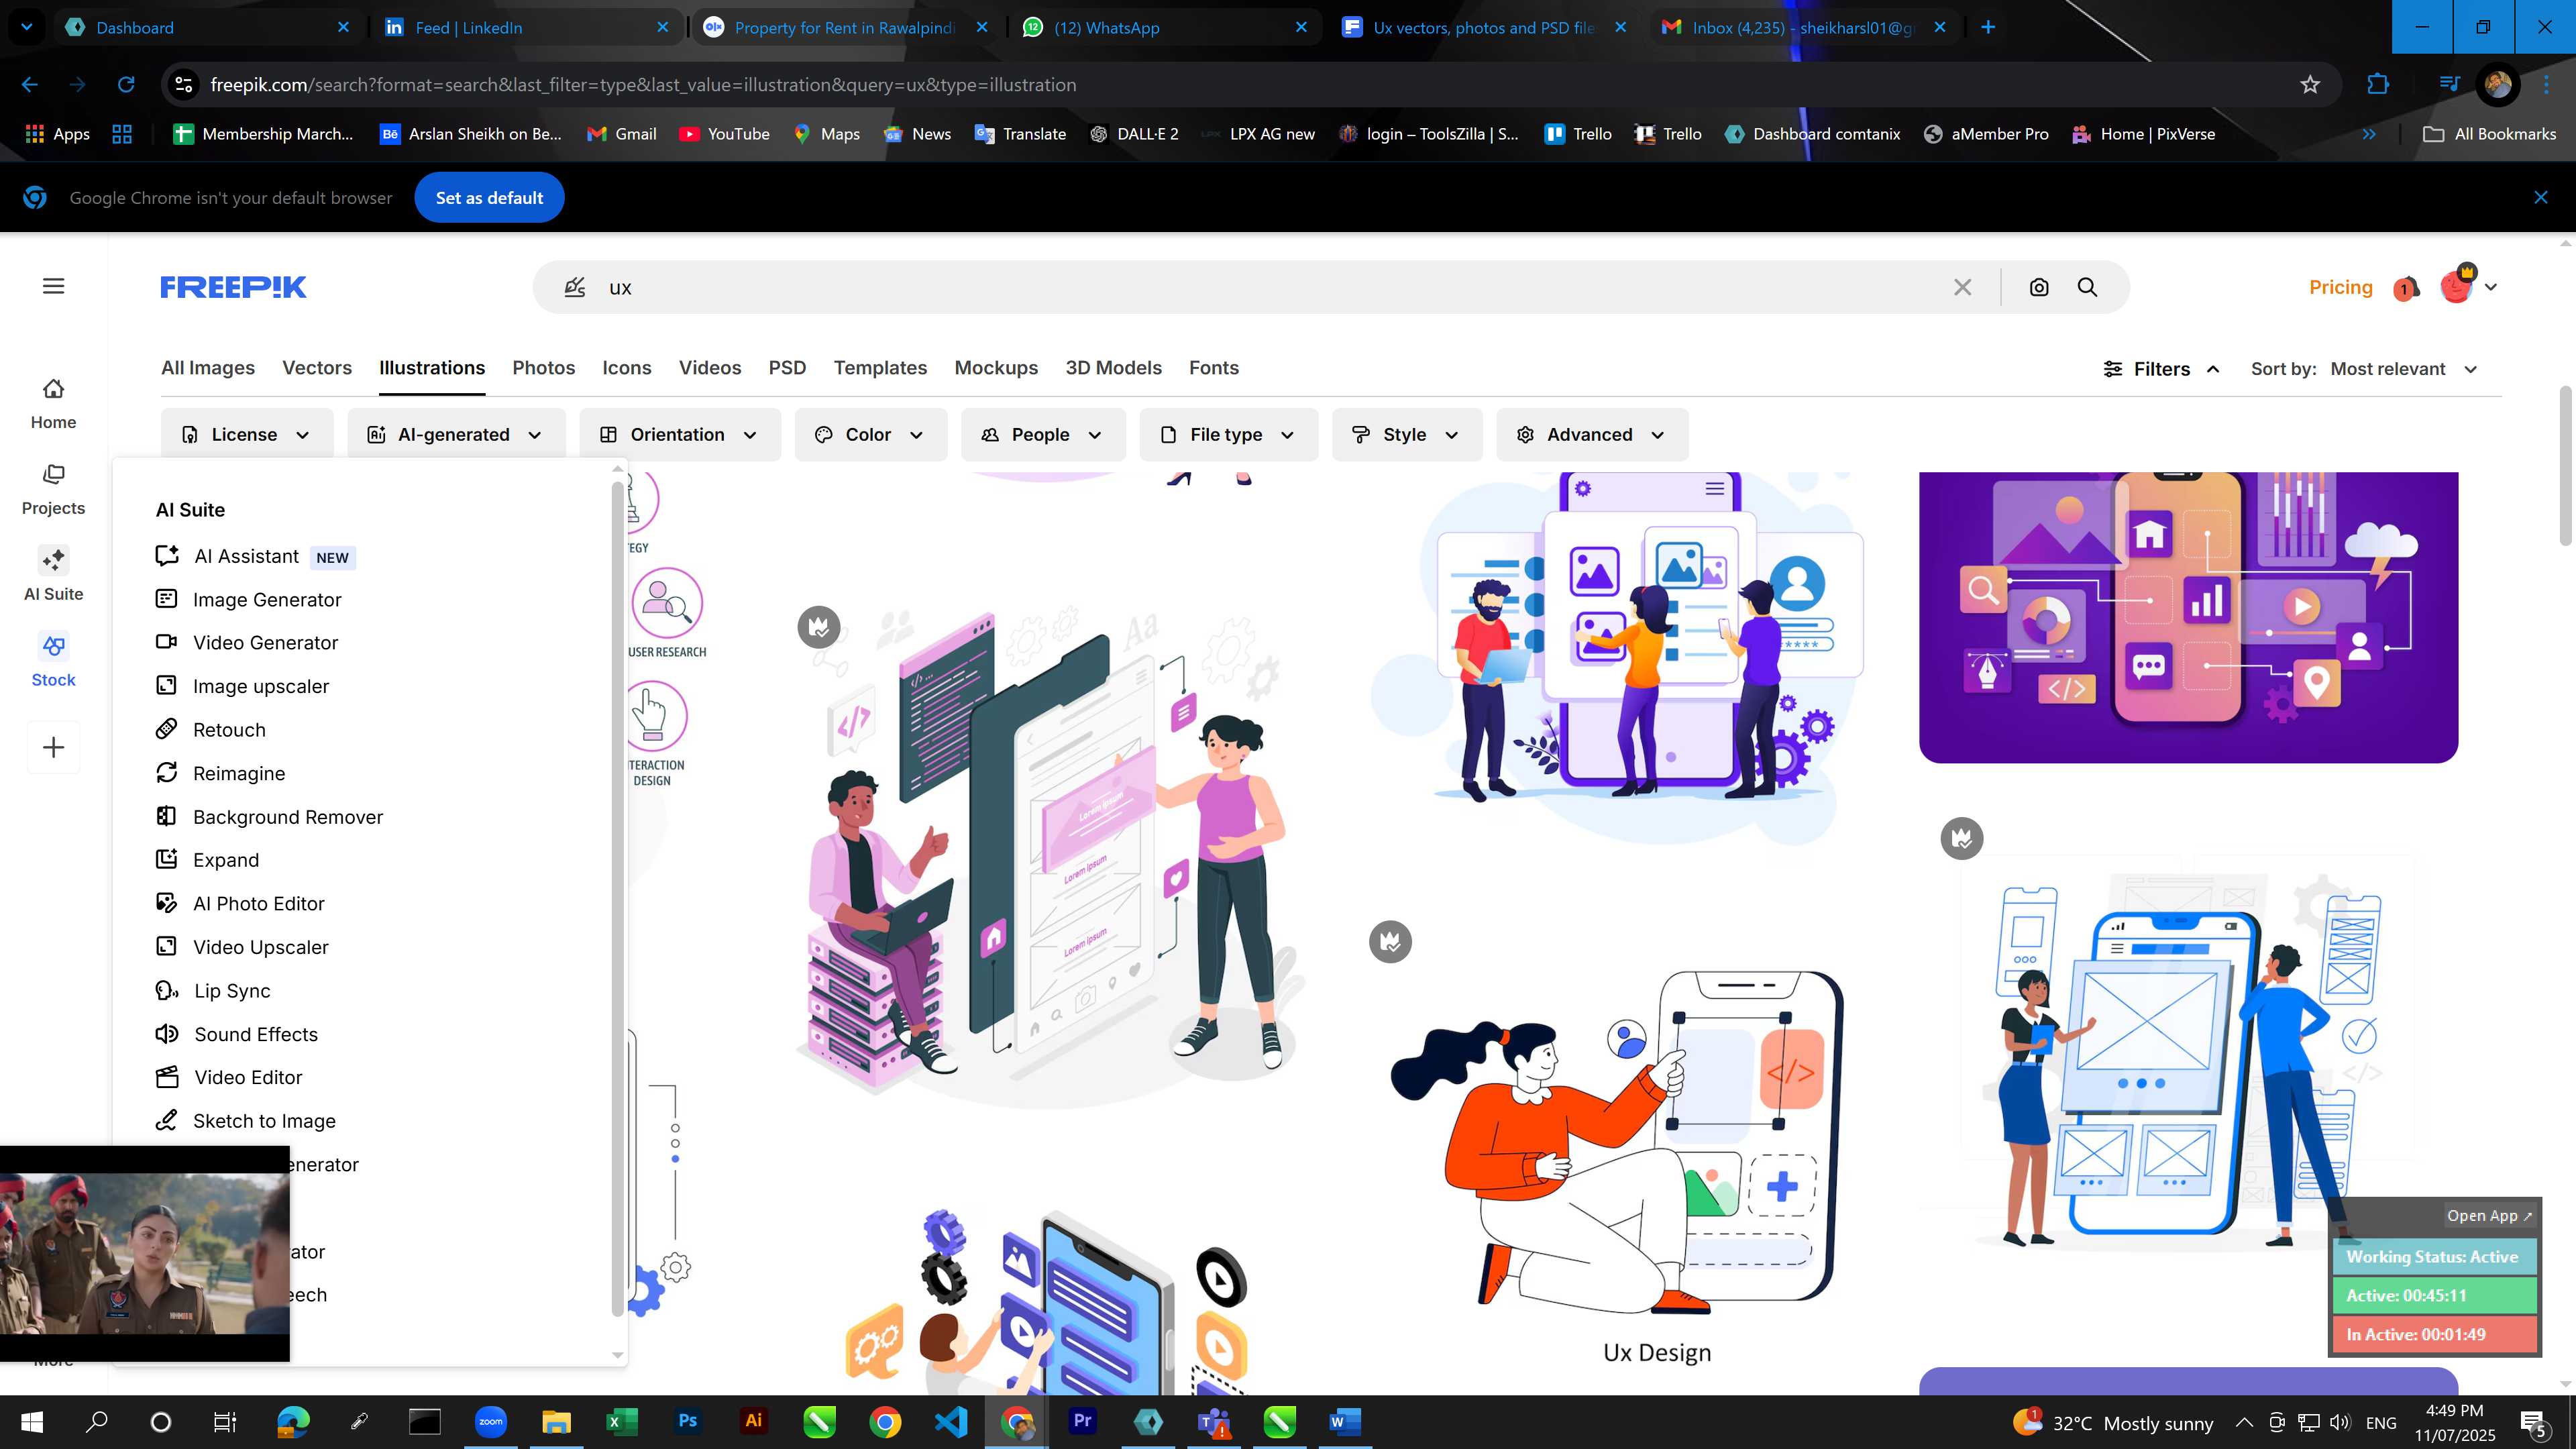Viewport: 2576px width, 1449px height.
Task: Switch to Mockups tab
Action: [996, 368]
